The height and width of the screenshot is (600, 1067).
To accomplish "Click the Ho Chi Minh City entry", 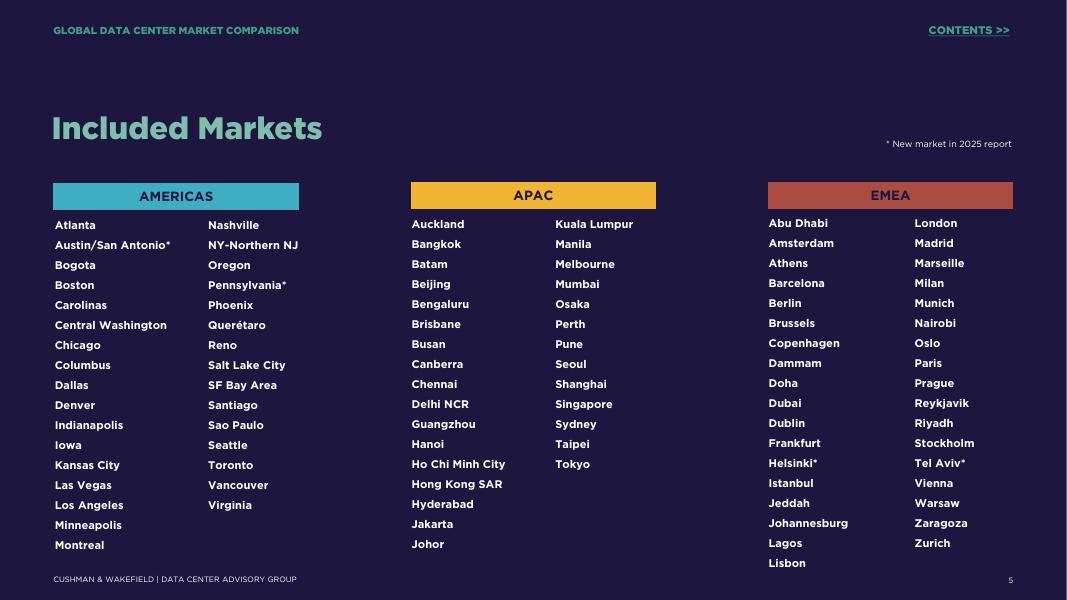I will (458, 464).
